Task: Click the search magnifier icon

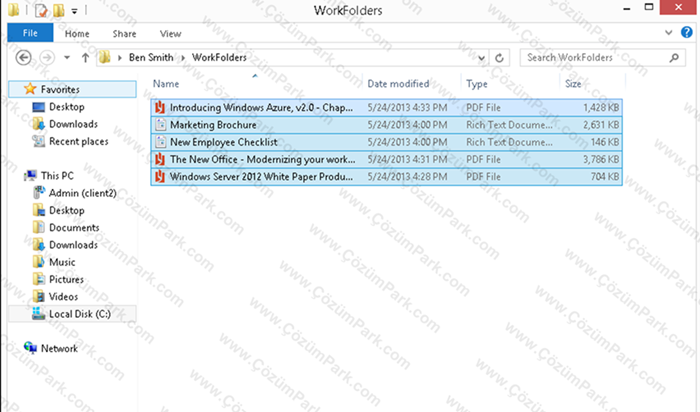Action: click(674, 58)
